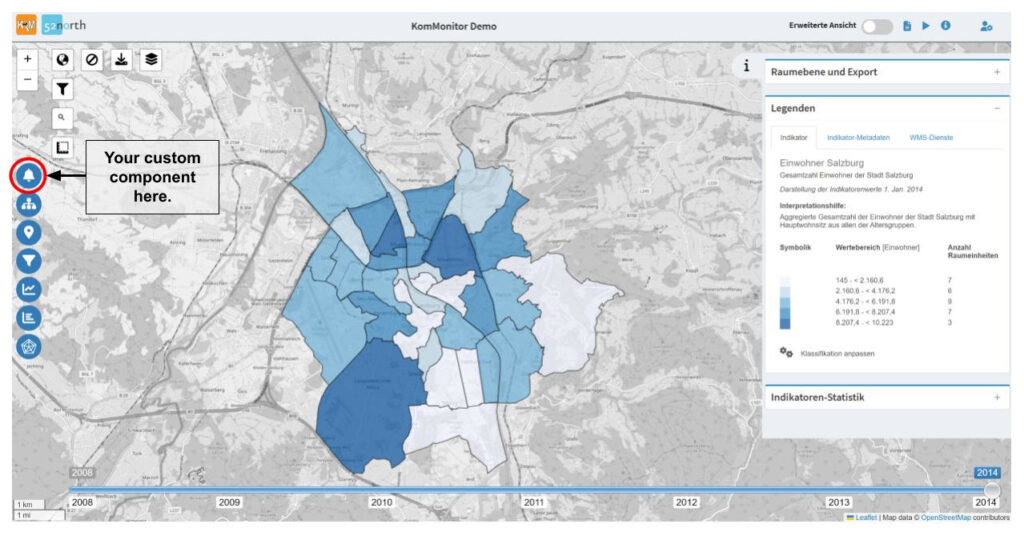Open the radar chart sidebar panel
1024x536 pixels.
pyautogui.click(x=29, y=346)
